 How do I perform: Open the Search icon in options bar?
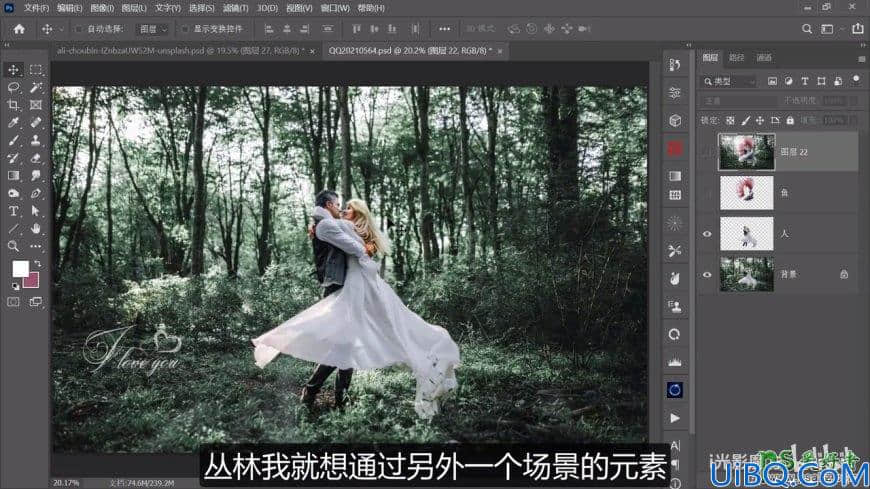tap(807, 29)
